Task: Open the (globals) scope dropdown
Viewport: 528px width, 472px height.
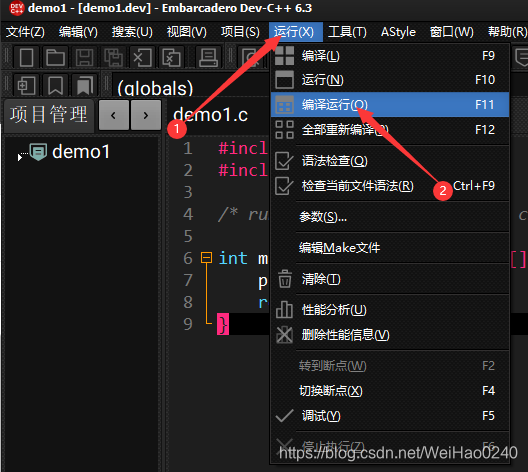Action: pyautogui.click(x=190, y=86)
